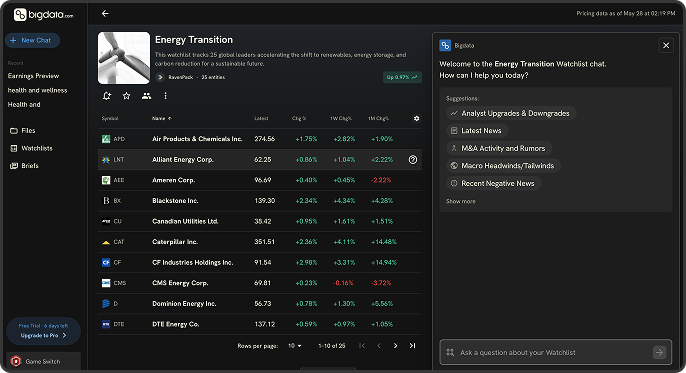The image size is (686, 373).
Task: Select CMS Energy Corp. name
Action: (180, 283)
